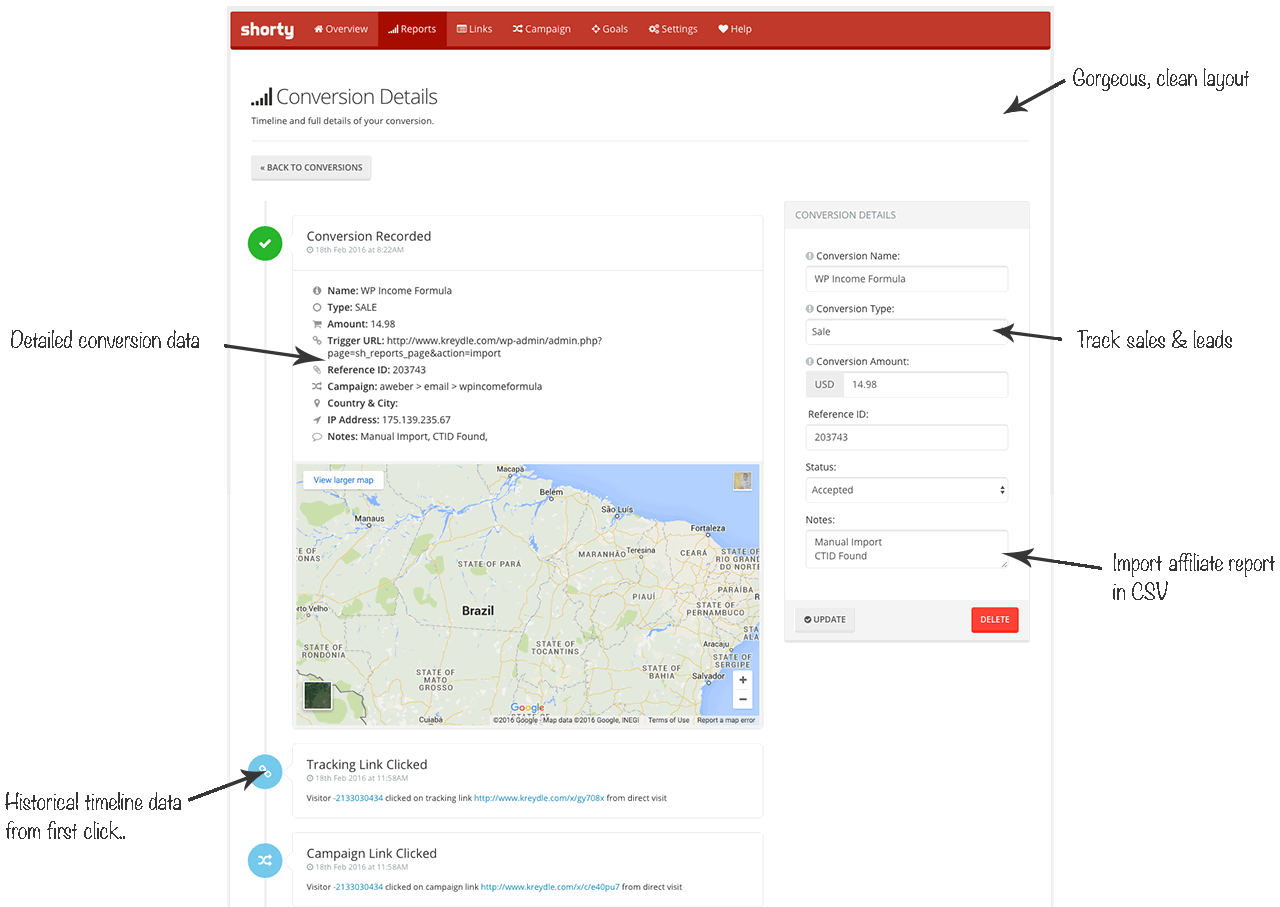This screenshot has height=907, width=1280.
Task: Switch map to satellite imagery thumbnail
Action: pyautogui.click(x=318, y=695)
